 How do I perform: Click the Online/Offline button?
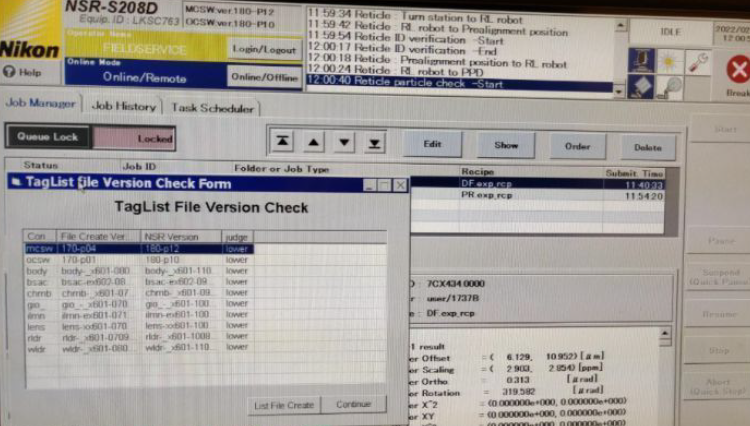265,77
